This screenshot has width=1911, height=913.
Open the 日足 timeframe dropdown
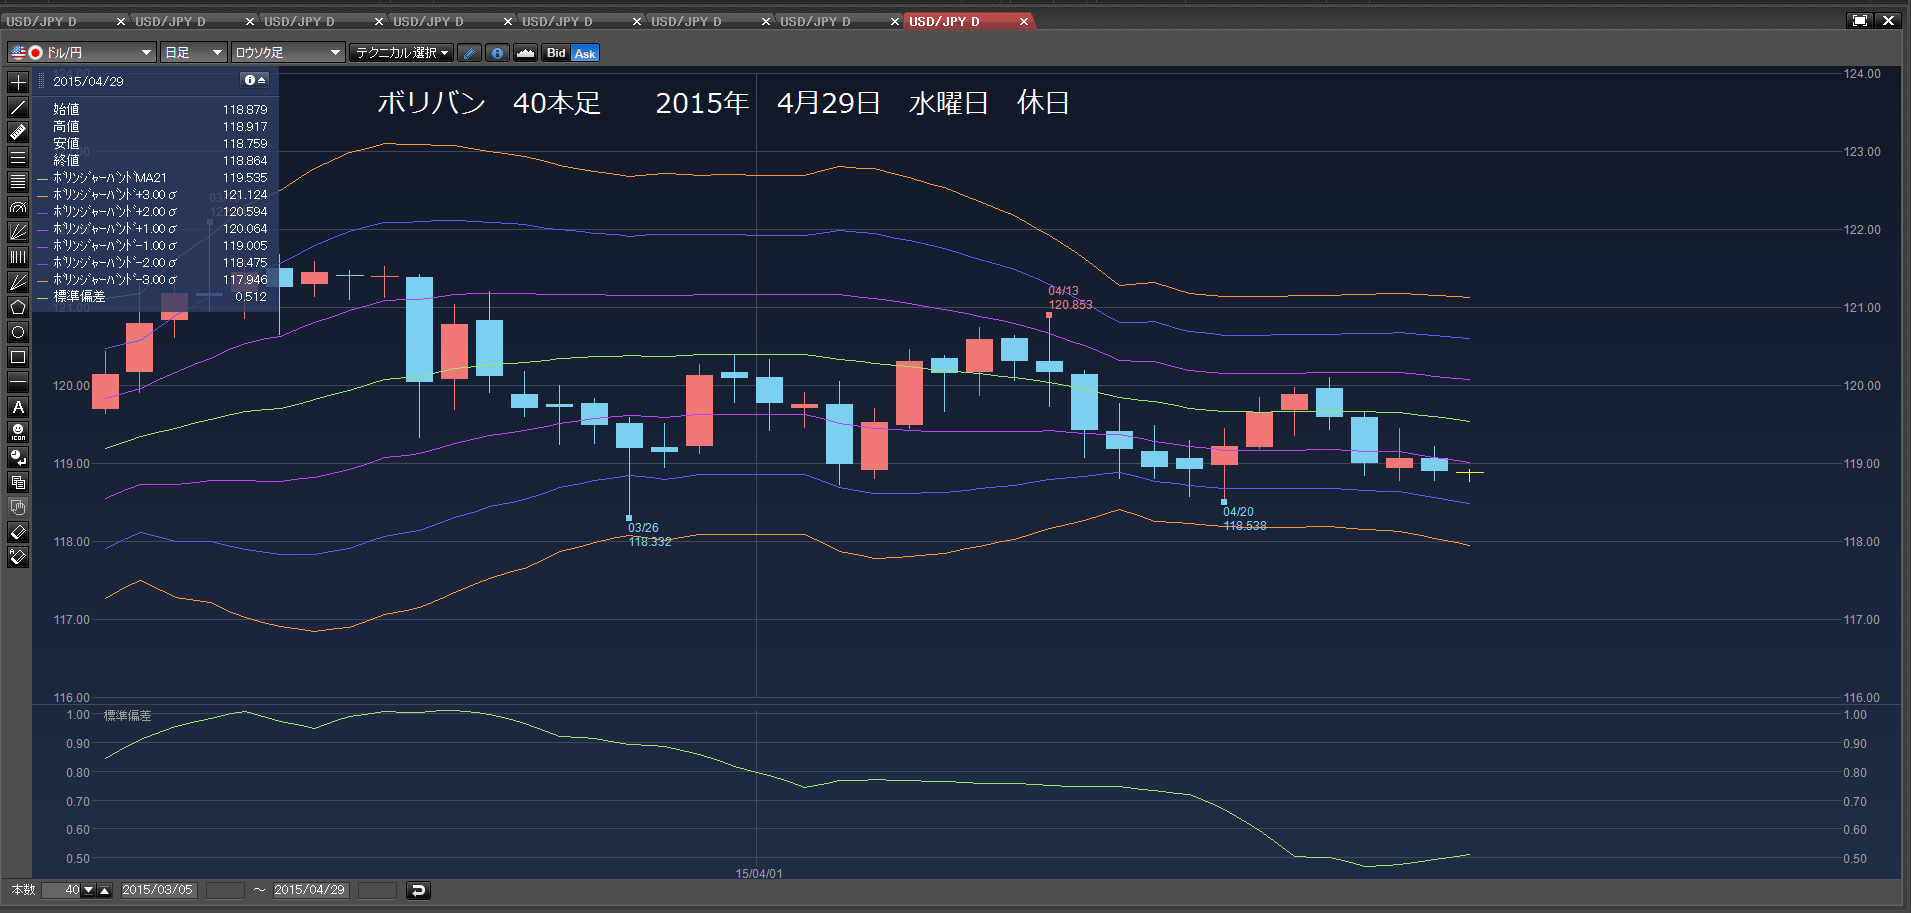pos(194,53)
